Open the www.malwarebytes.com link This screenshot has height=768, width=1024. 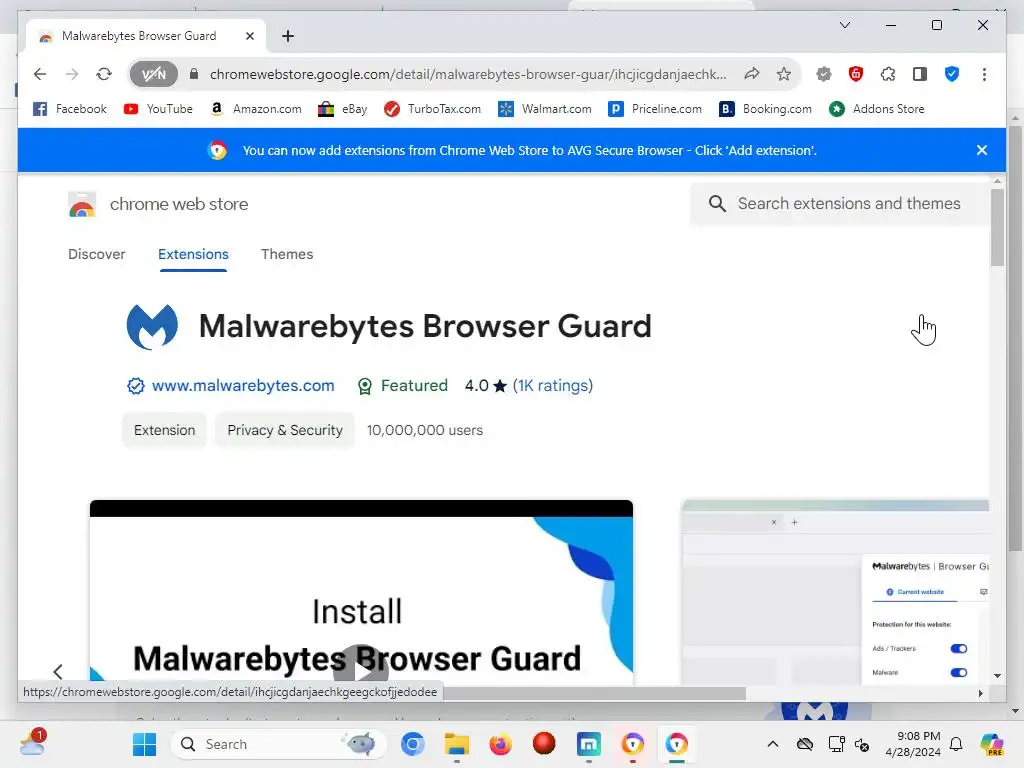[x=243, y=386]
